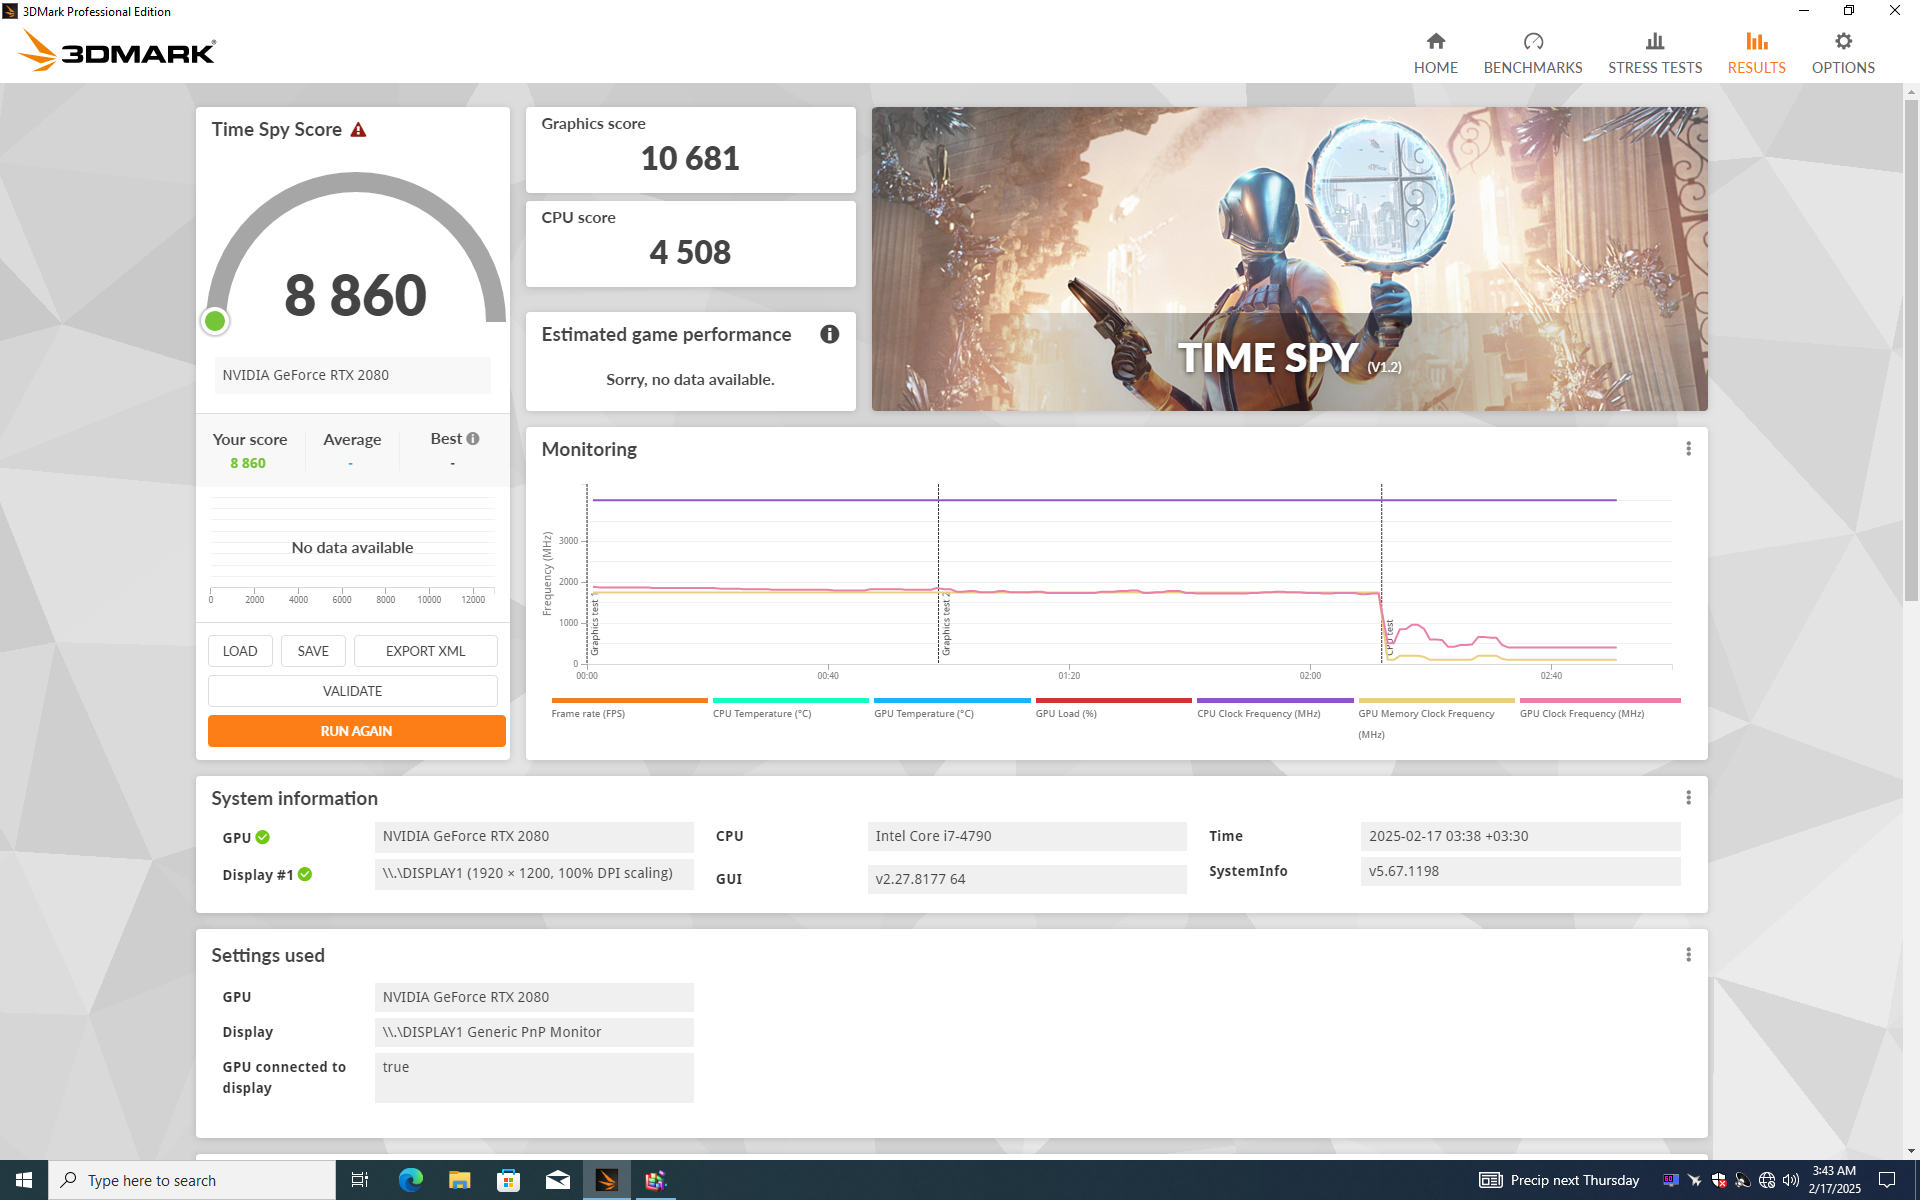Open File Explorer from the taskbar
The width and height of the screenshot is (1920, 1200).
point(459,1180)
